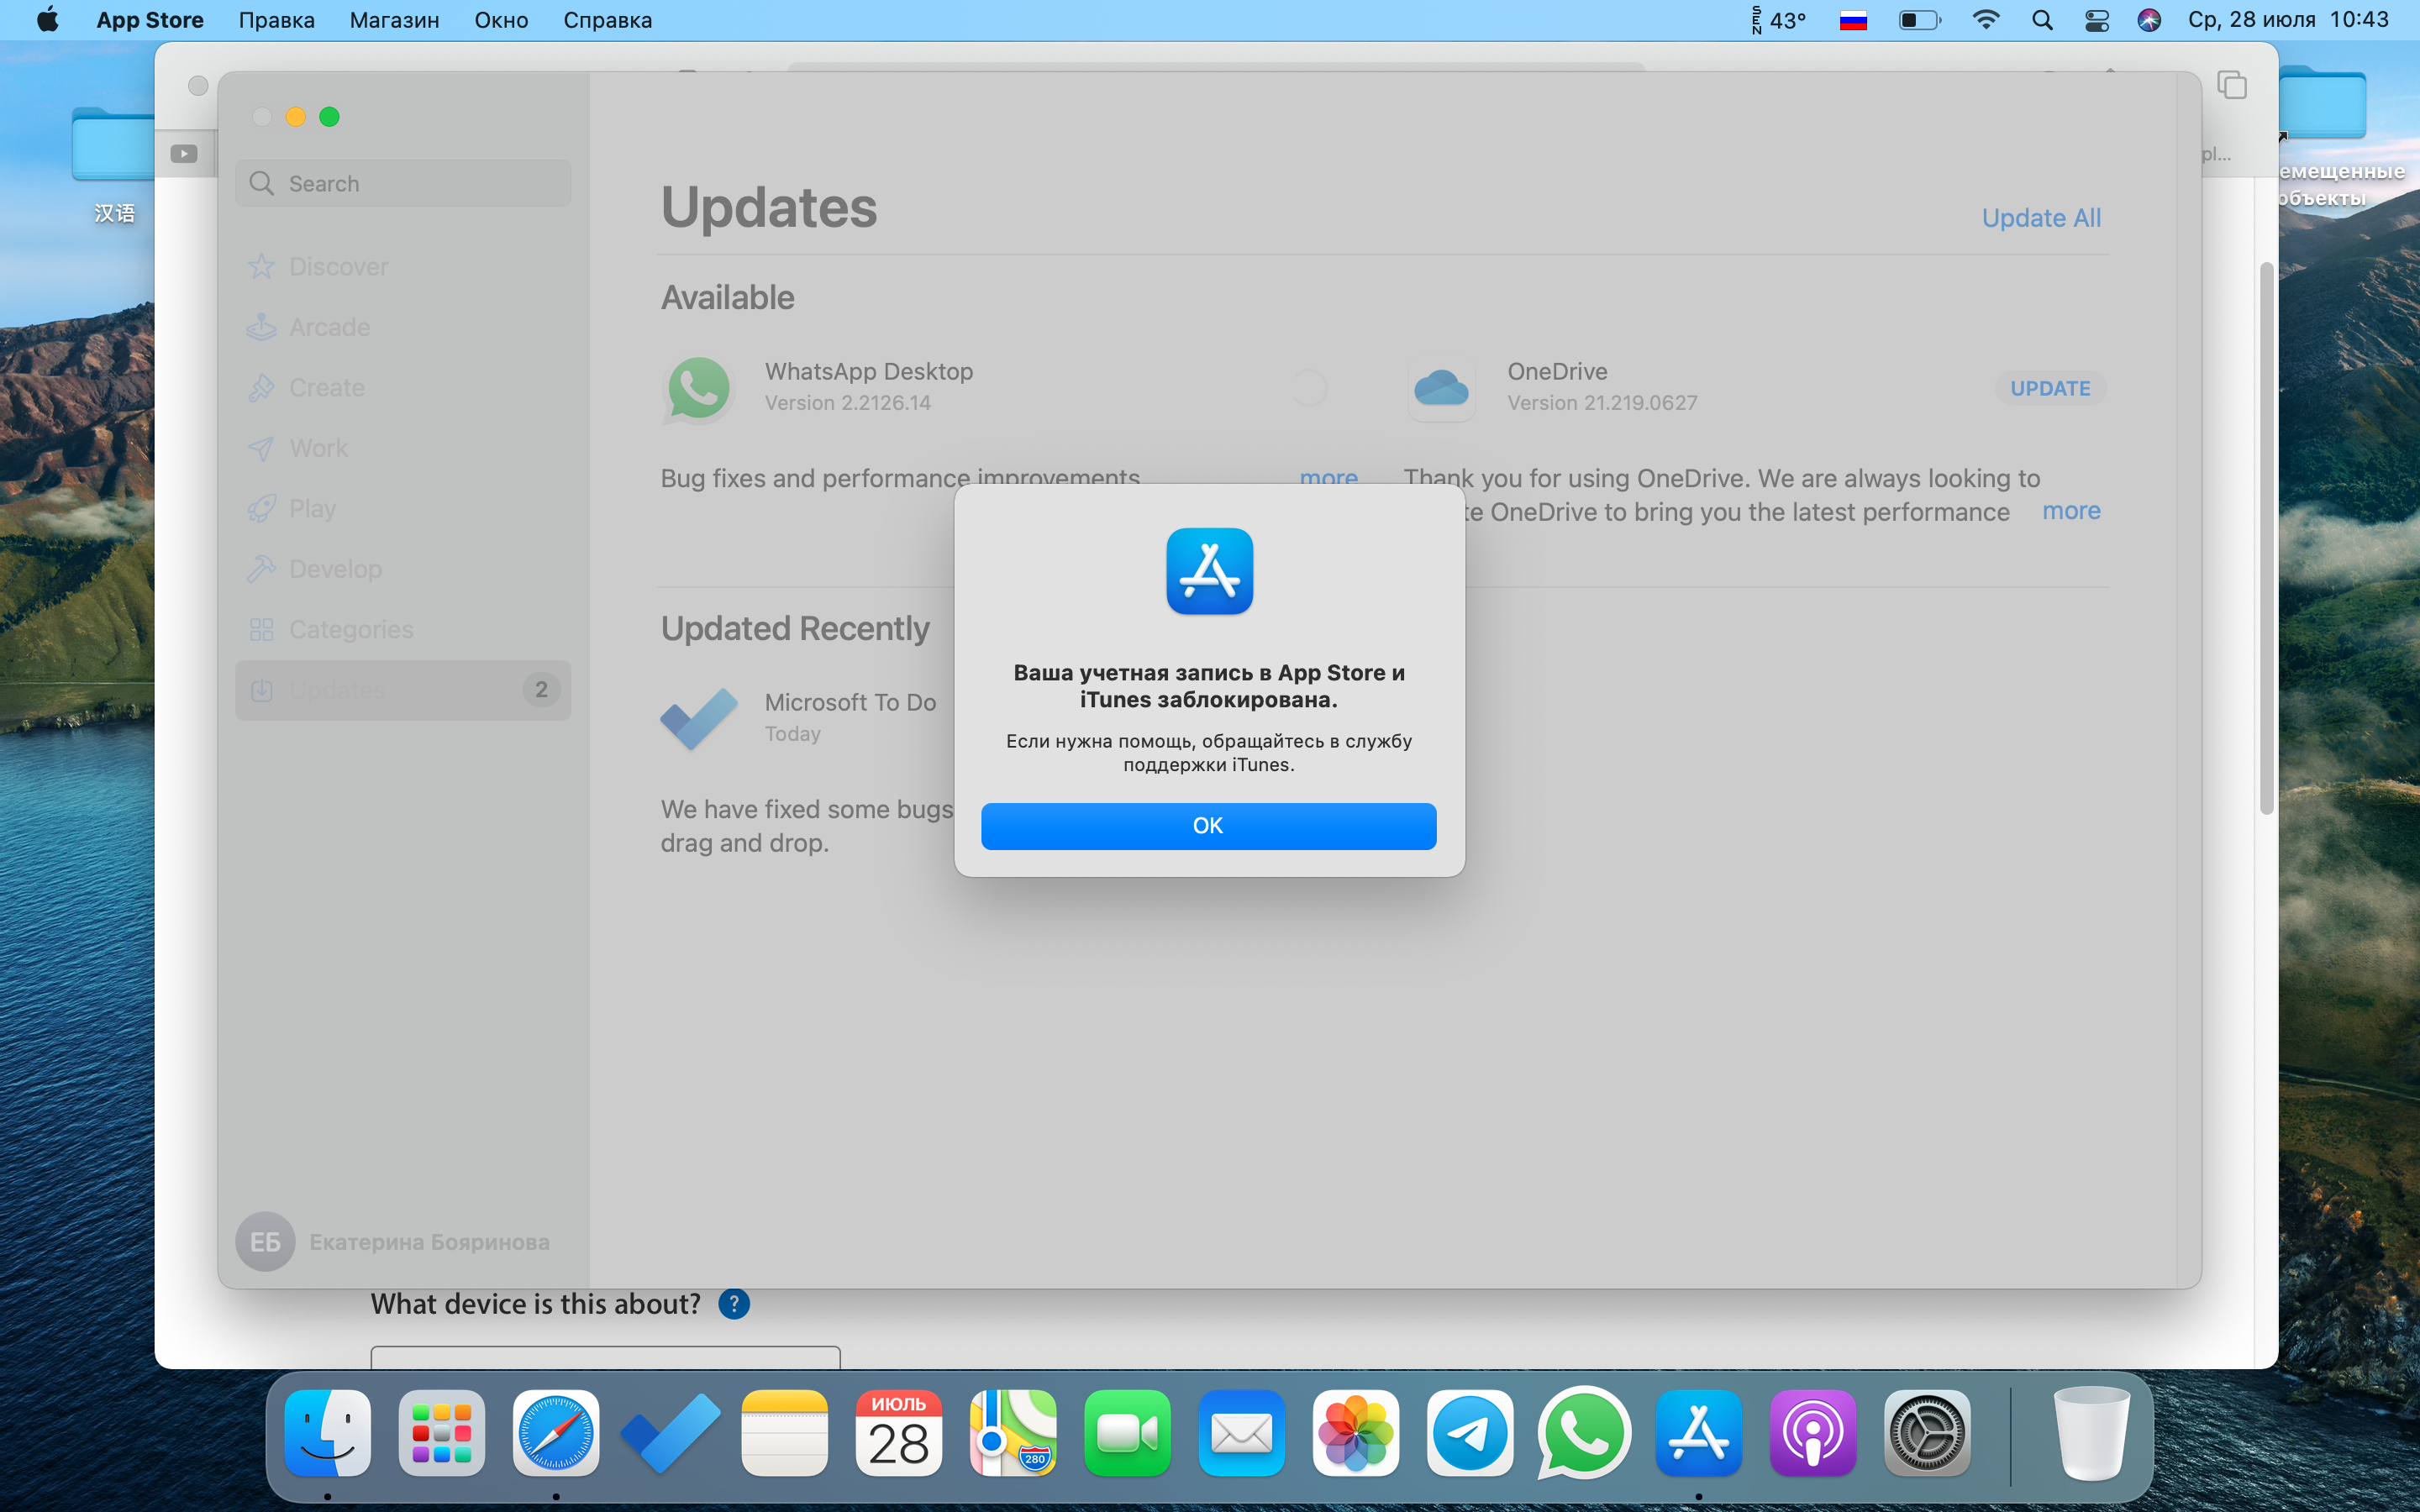Click the help question mark in Safari page
This screenshot has width=2420, height=1512.
(734, 1304)
